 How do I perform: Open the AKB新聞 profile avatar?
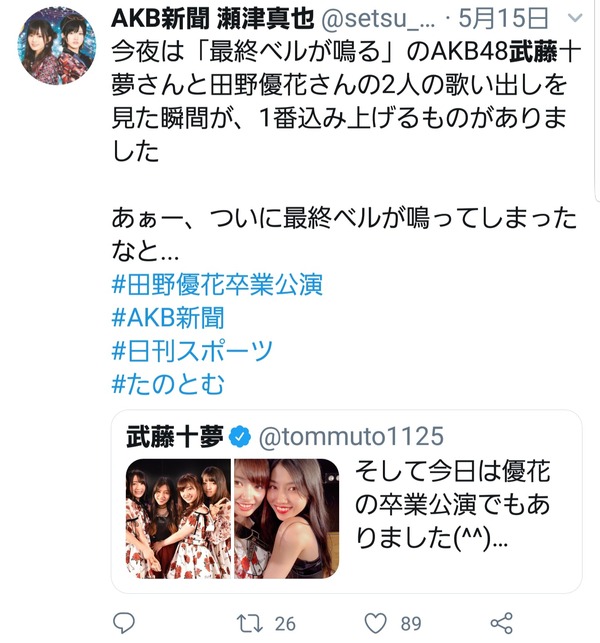57,45
